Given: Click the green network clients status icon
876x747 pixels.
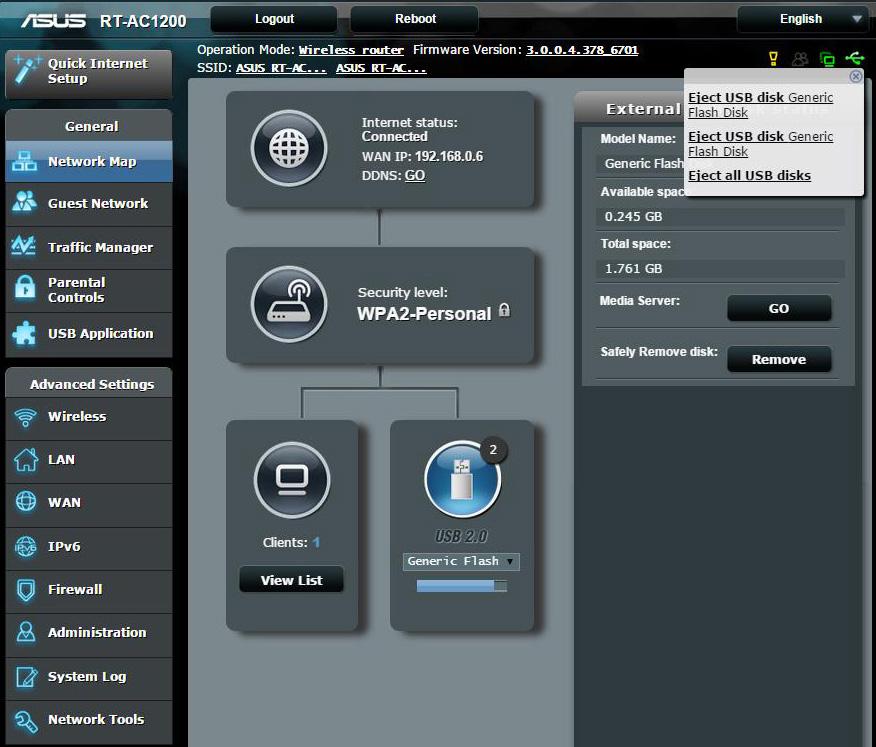Looking at the screenshot, I should [x=827, y=59].
